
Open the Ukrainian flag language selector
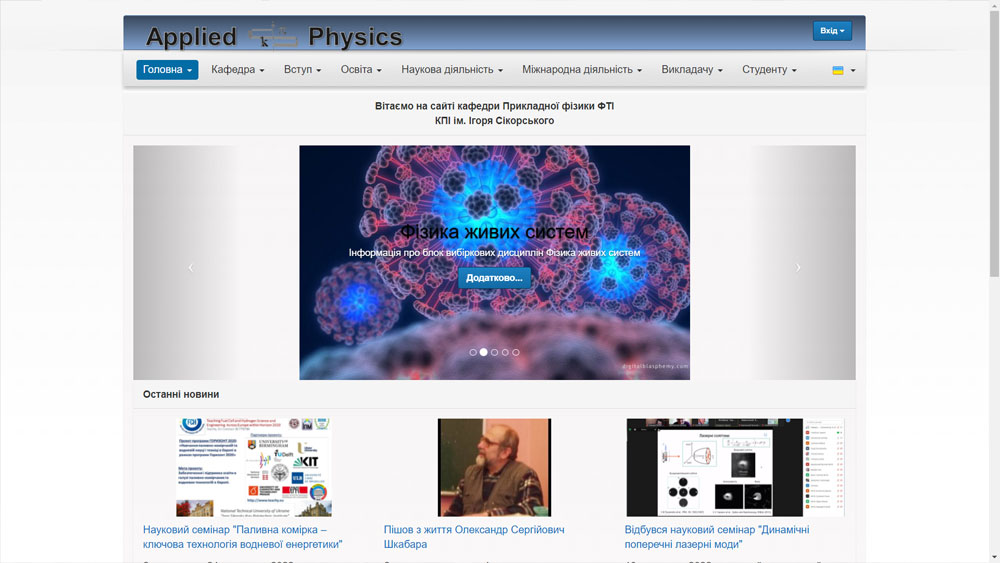pyautogui.click(x=844, y=70)
